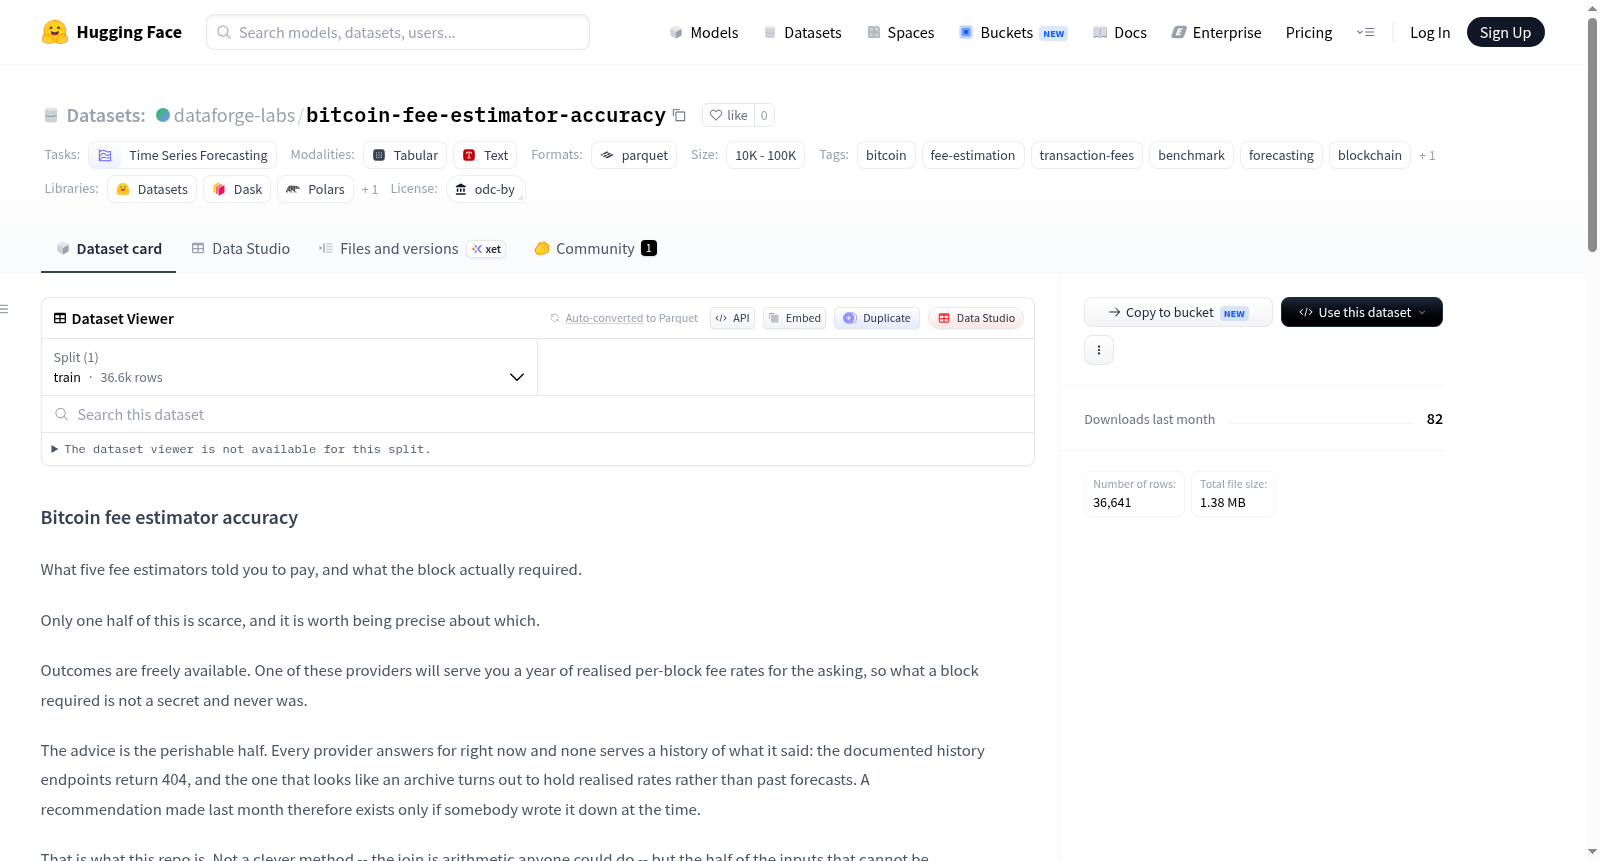Select the blockchain tag
This screenshot has height=861, width=1600.
[1370, 155]
